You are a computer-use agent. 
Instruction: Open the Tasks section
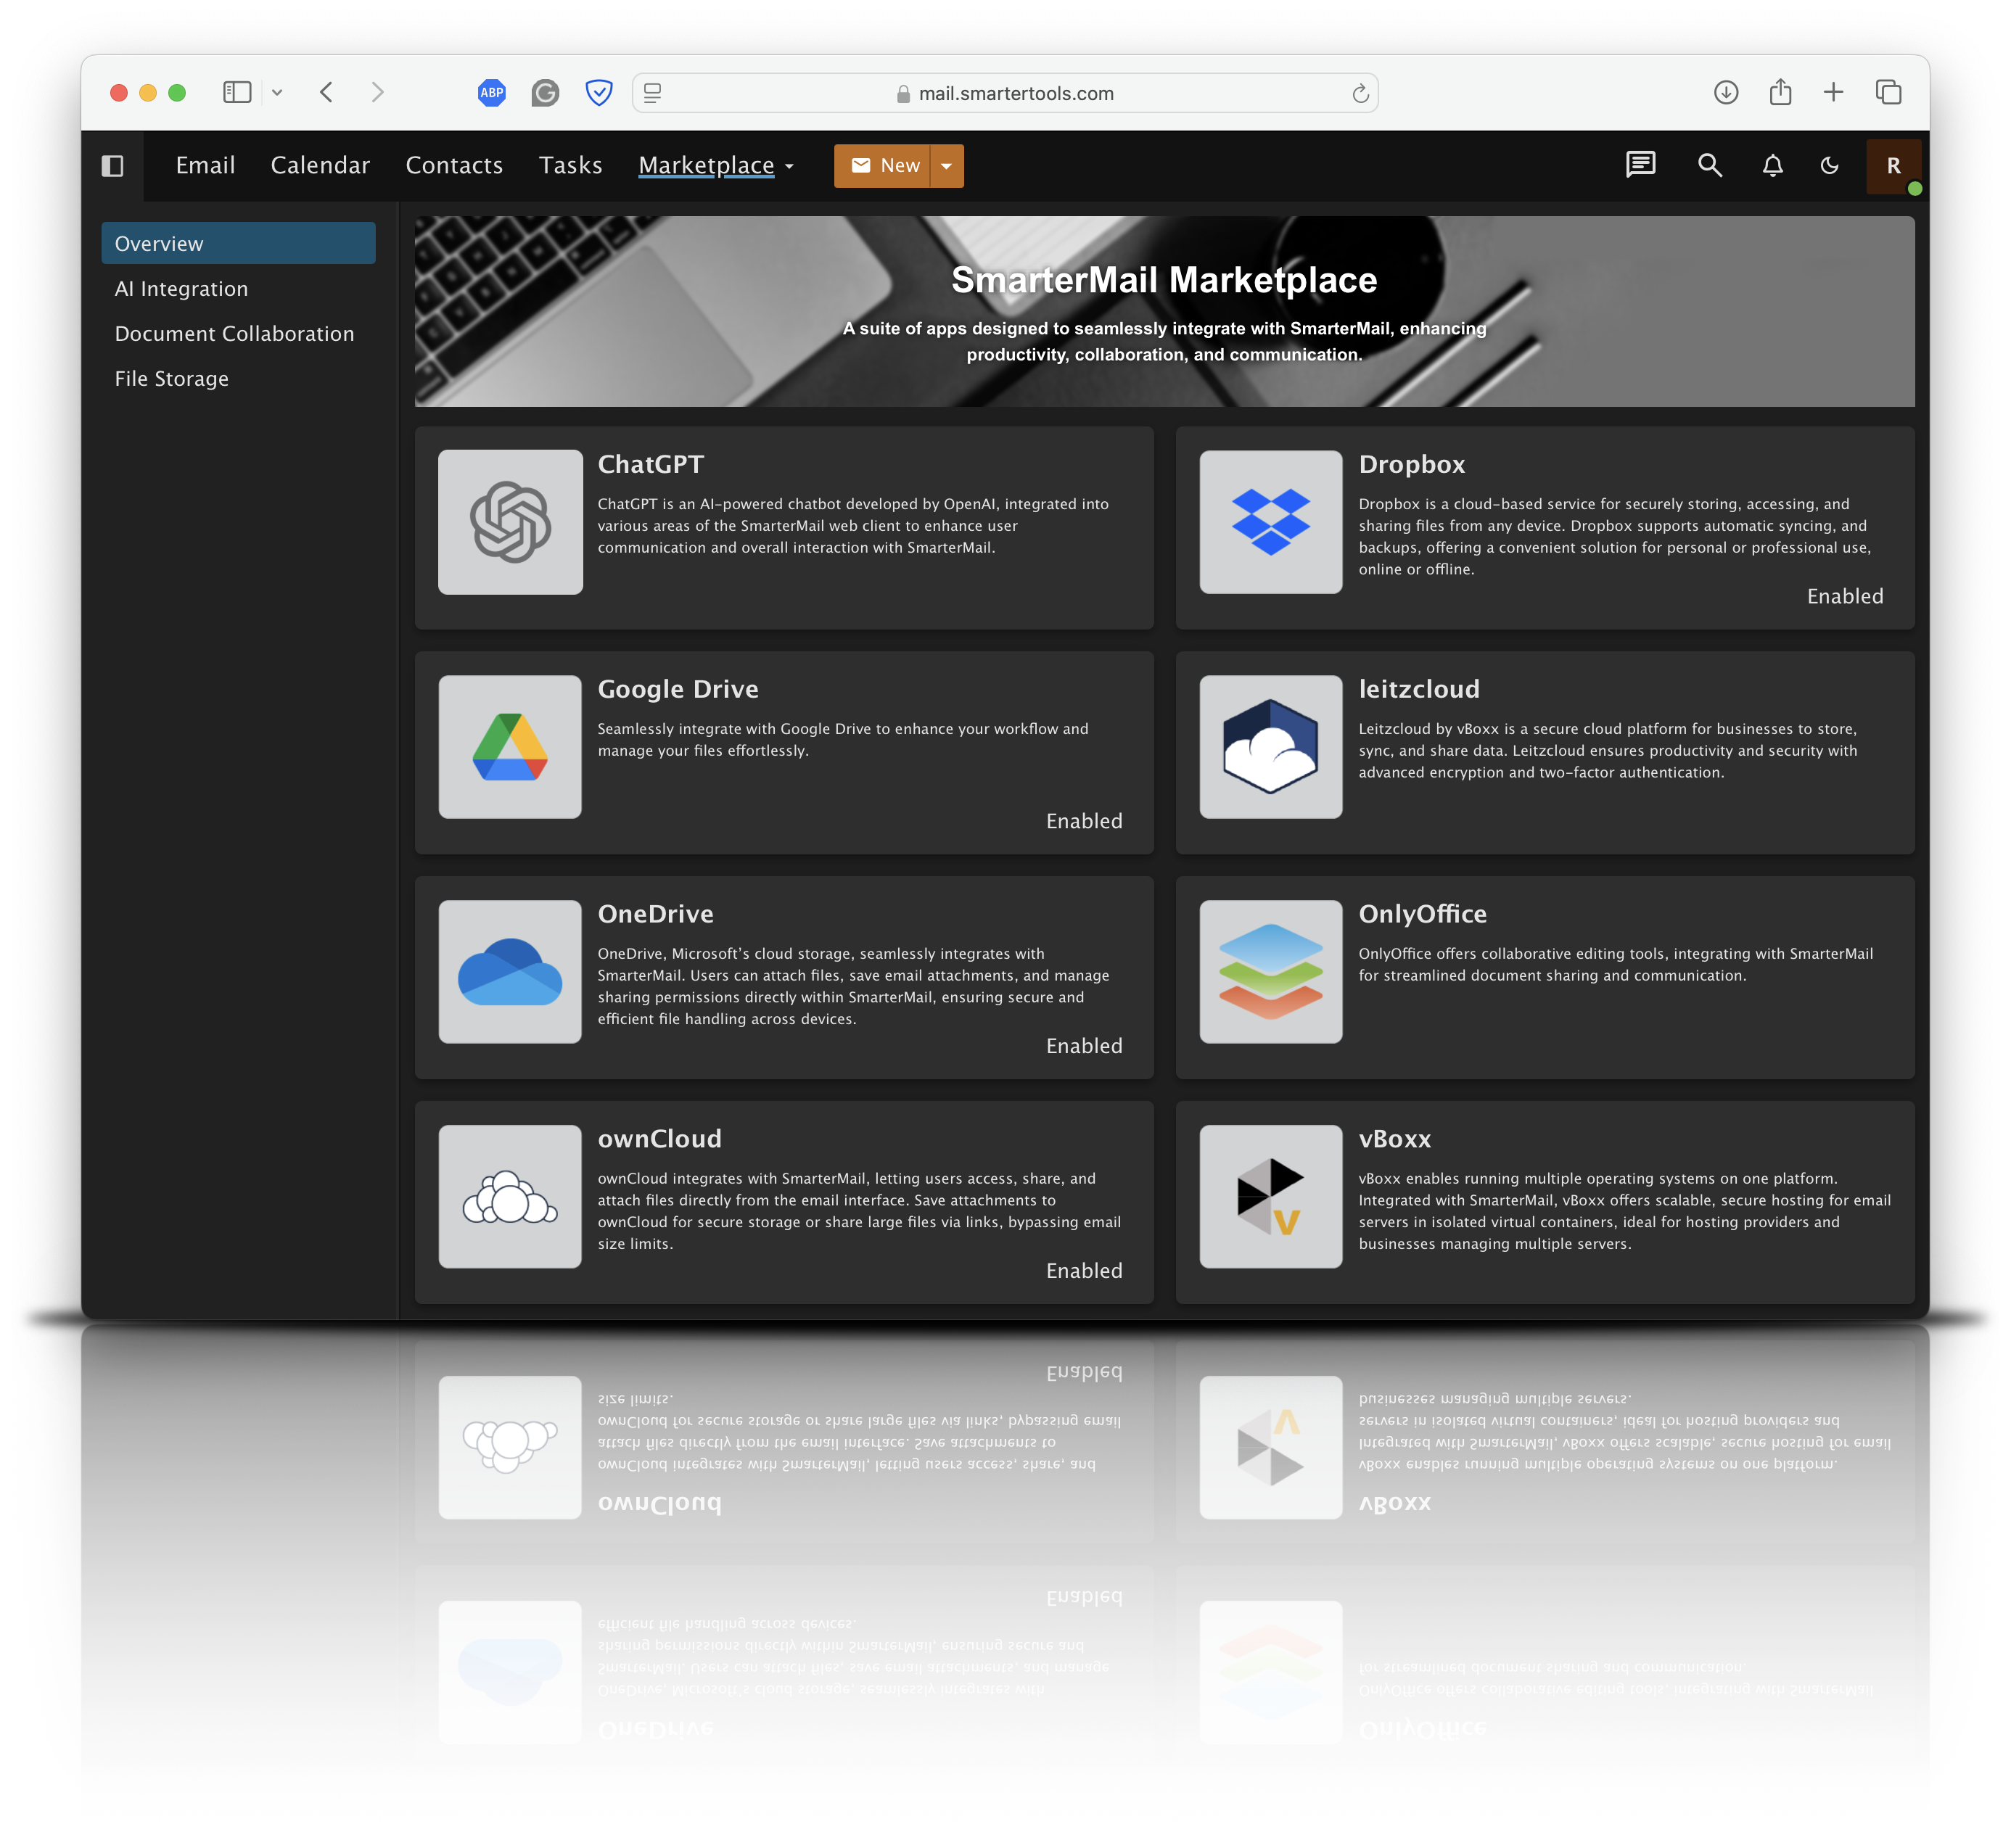pyautogui.click(x=570, y=165)
